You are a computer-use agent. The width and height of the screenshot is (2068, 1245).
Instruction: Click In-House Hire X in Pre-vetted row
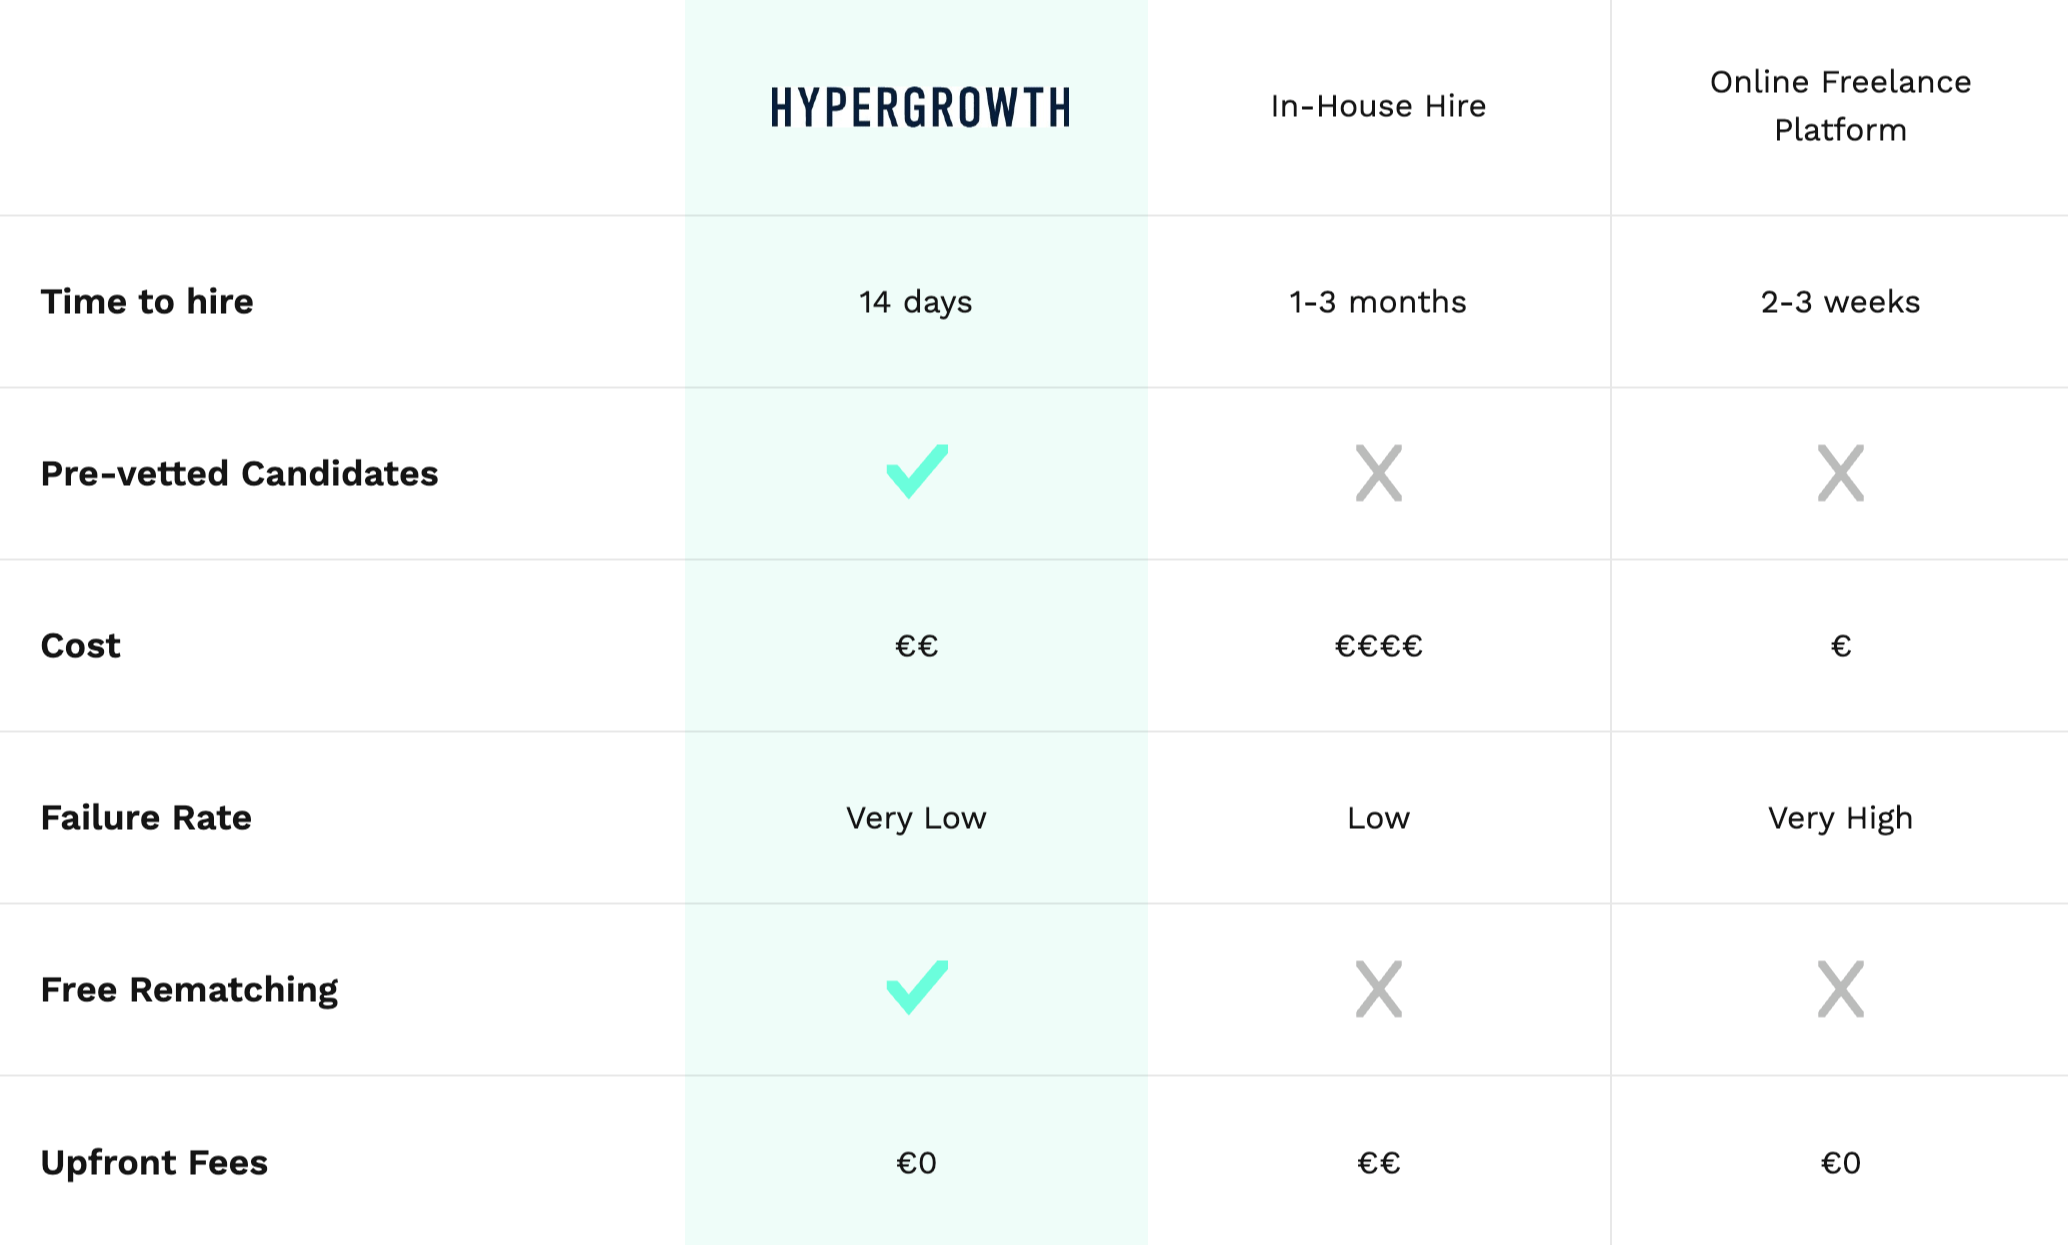pos(1379,473)
